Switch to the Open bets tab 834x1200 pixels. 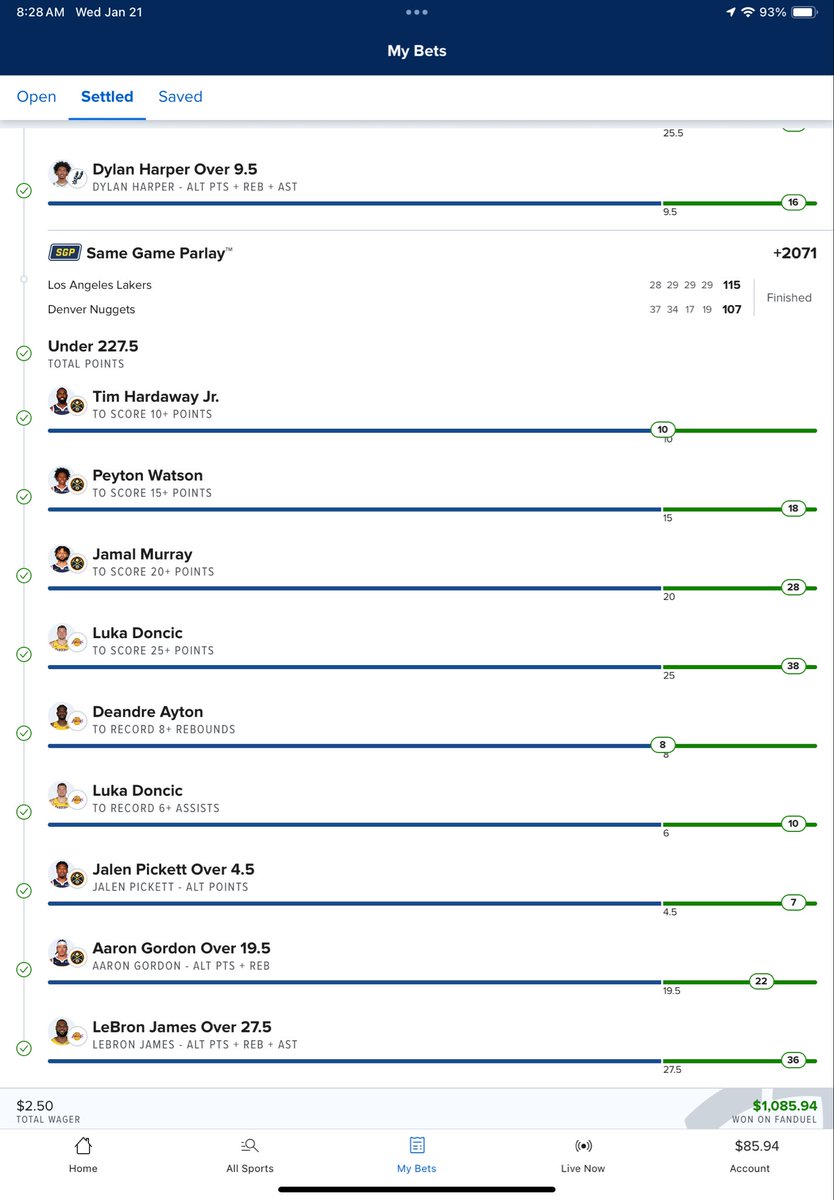point(36,97)
